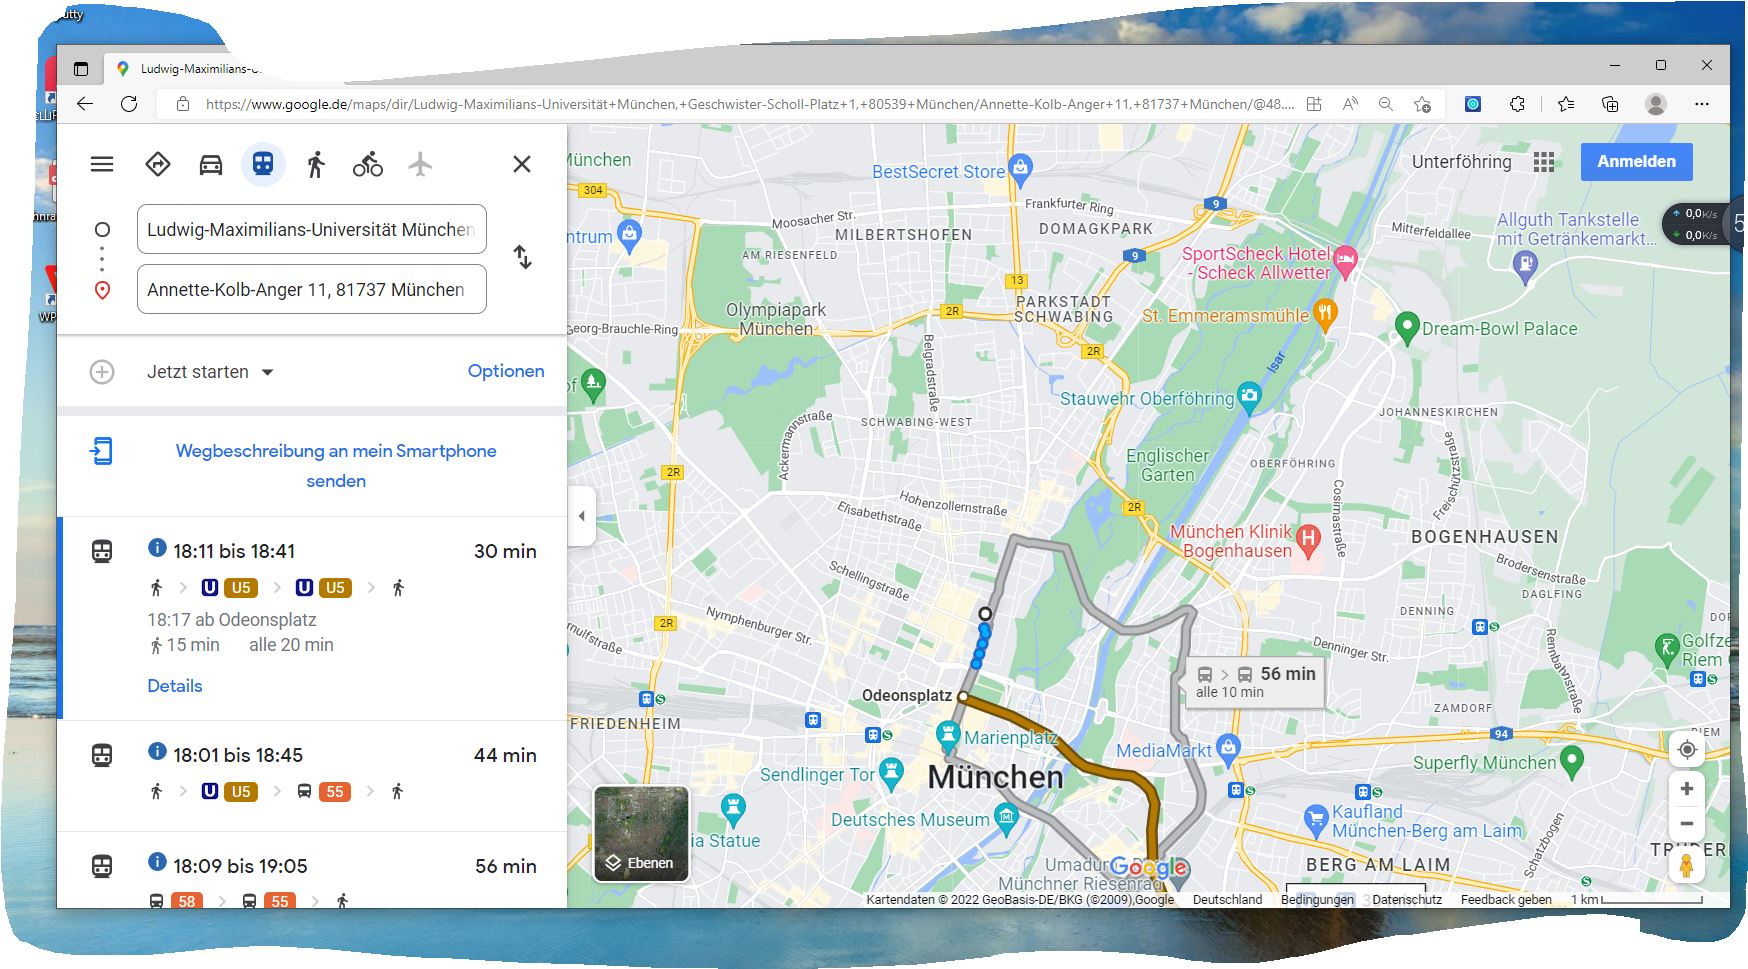
Task: Click the blue Anmelden button
Action: (1636, 162)
